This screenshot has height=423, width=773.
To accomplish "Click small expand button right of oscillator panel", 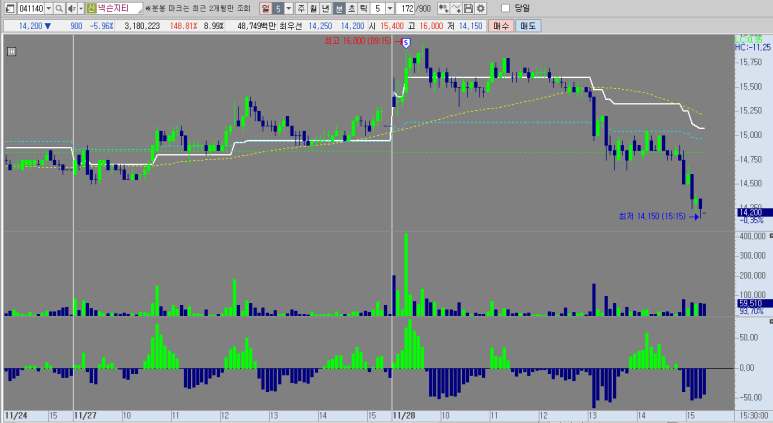I will click(x=771, y=321).
